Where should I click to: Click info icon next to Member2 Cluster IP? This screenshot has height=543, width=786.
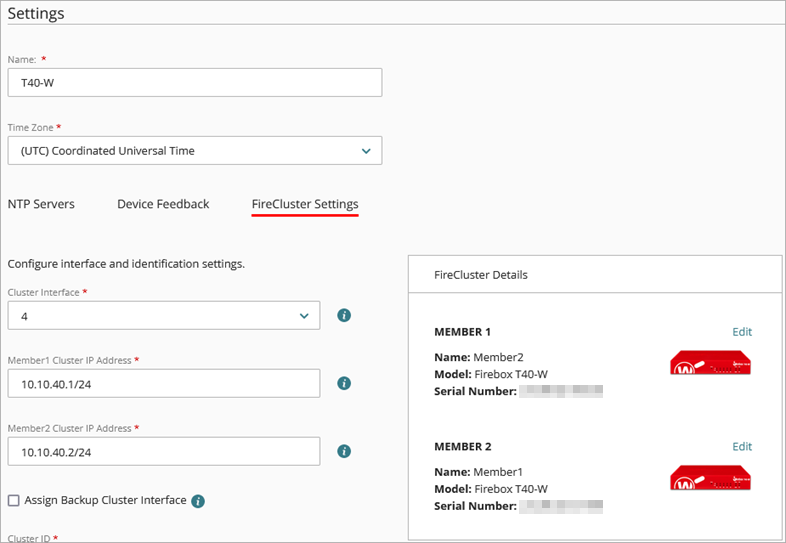pos(344,451)
